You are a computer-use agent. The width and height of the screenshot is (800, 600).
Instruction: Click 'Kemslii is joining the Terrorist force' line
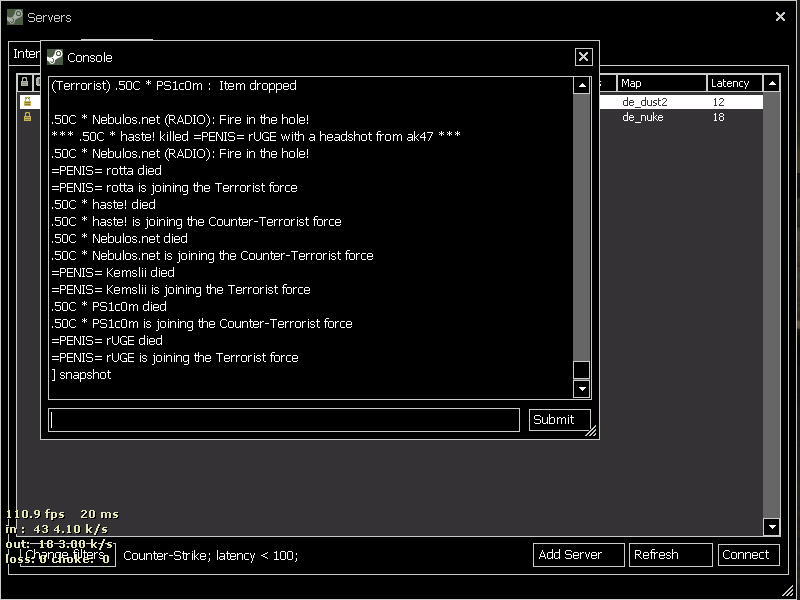pyautogui.click(x=181, y=290)
